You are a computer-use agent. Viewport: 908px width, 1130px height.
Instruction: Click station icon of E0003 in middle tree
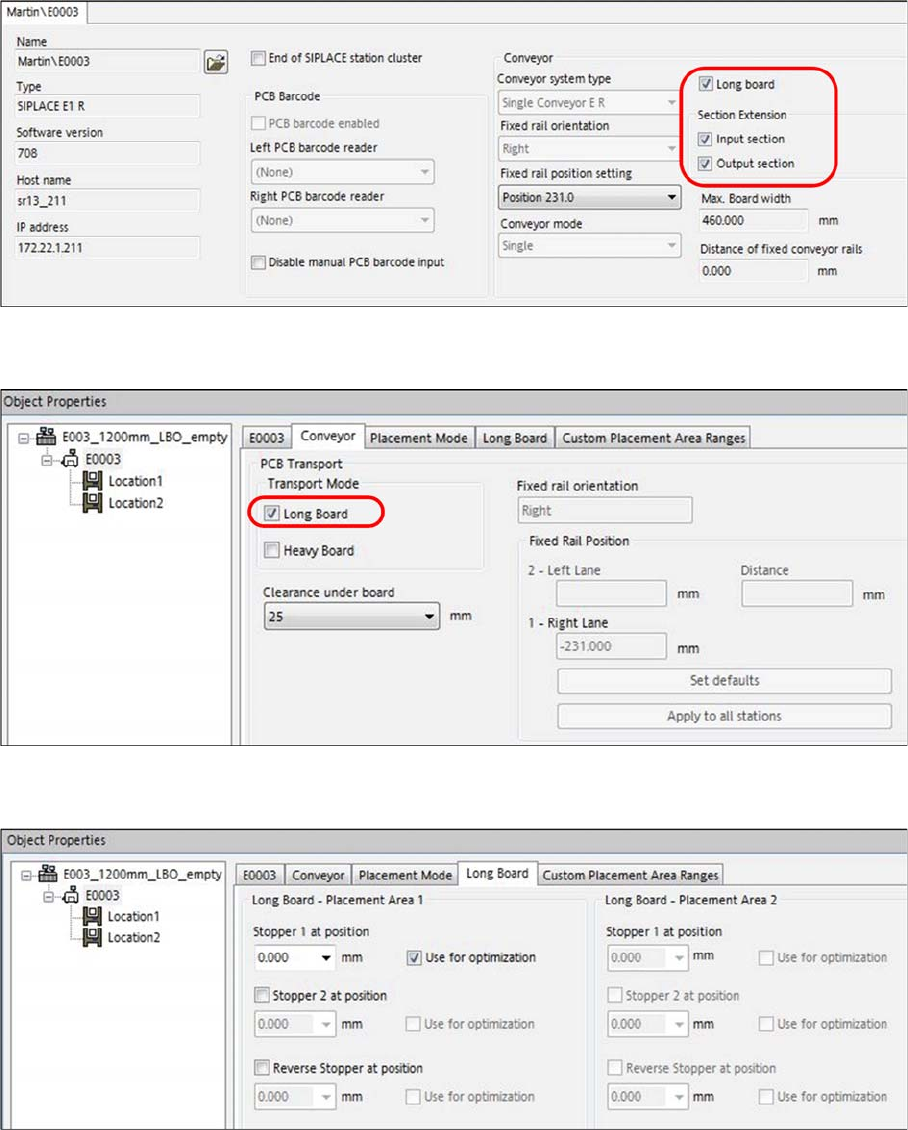(x=71, y=458)
